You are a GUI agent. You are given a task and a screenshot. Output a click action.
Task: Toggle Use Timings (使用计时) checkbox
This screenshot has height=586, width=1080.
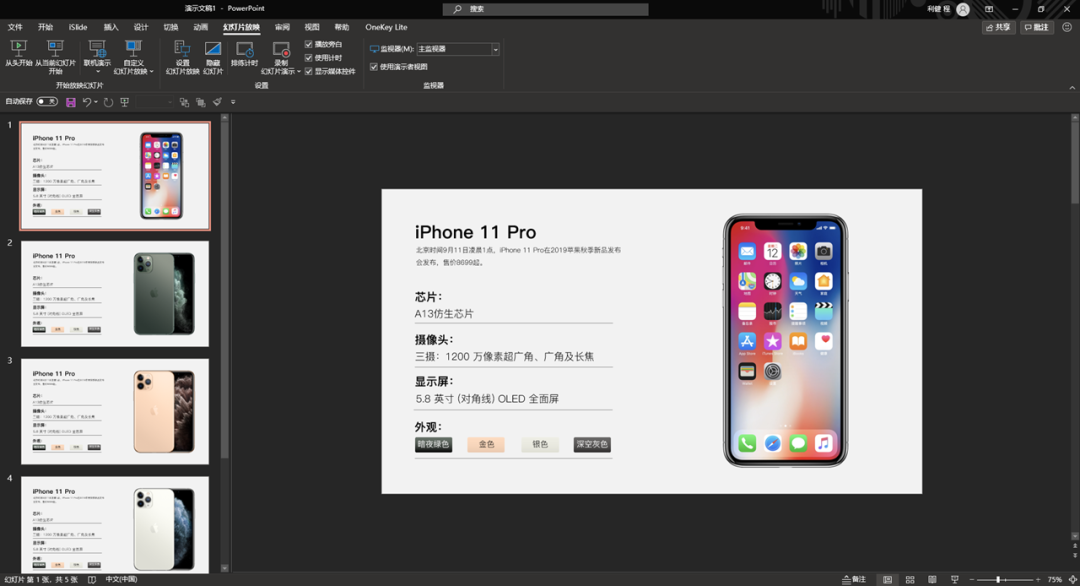(x=309, y=58)
